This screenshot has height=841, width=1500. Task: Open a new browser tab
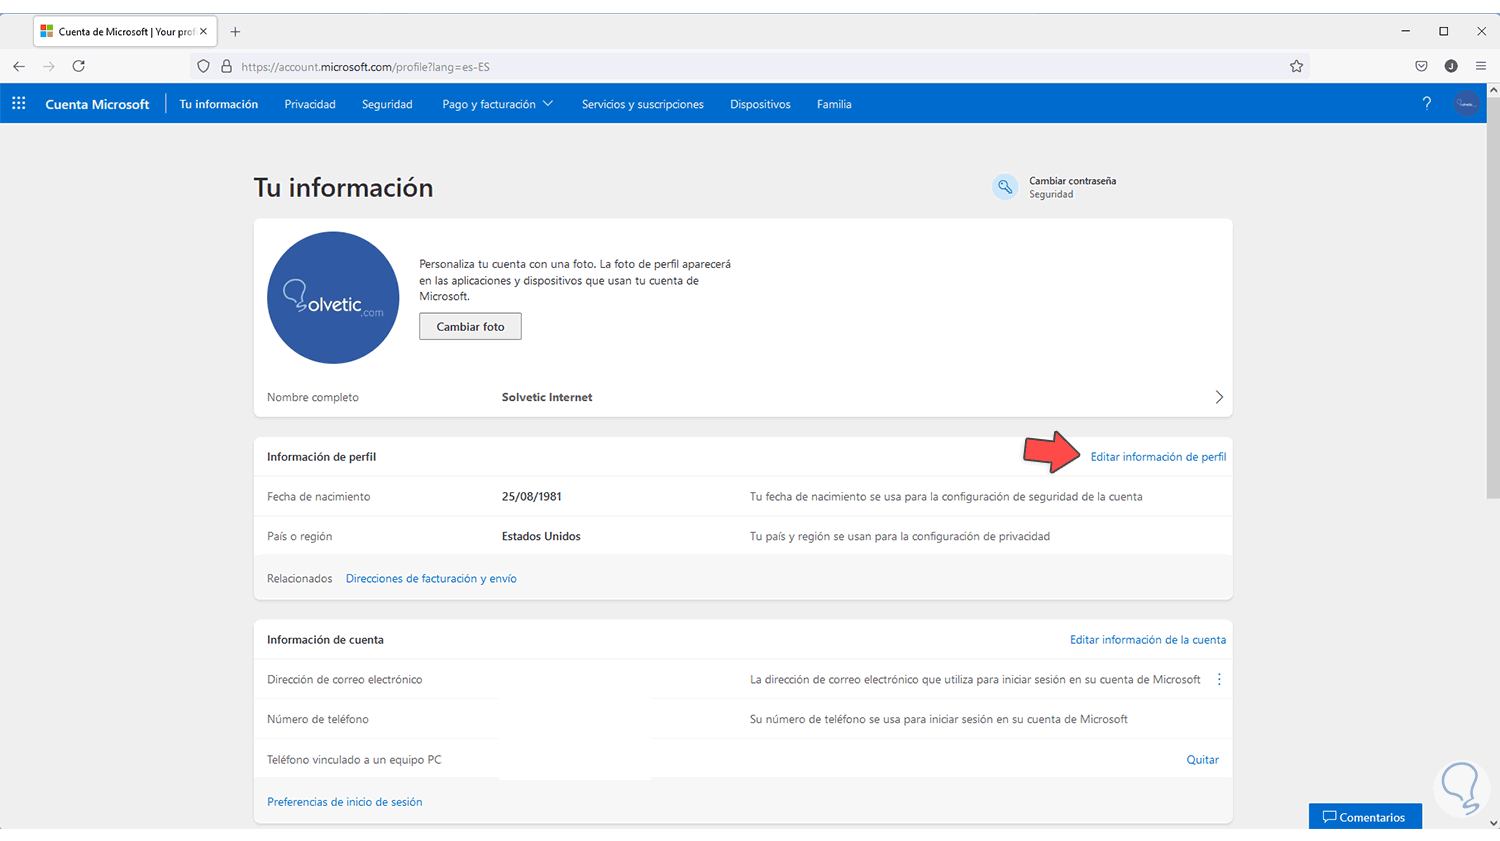(x=235, y=32)
